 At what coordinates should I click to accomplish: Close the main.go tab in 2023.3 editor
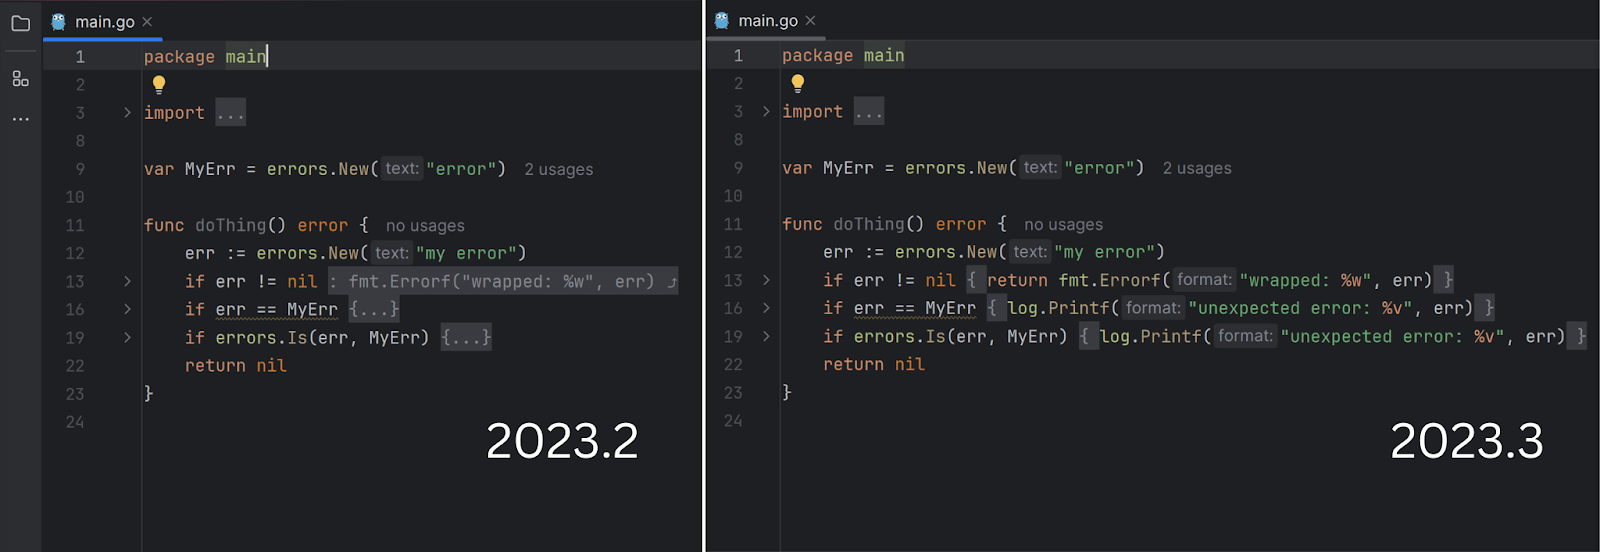point(810,20)
